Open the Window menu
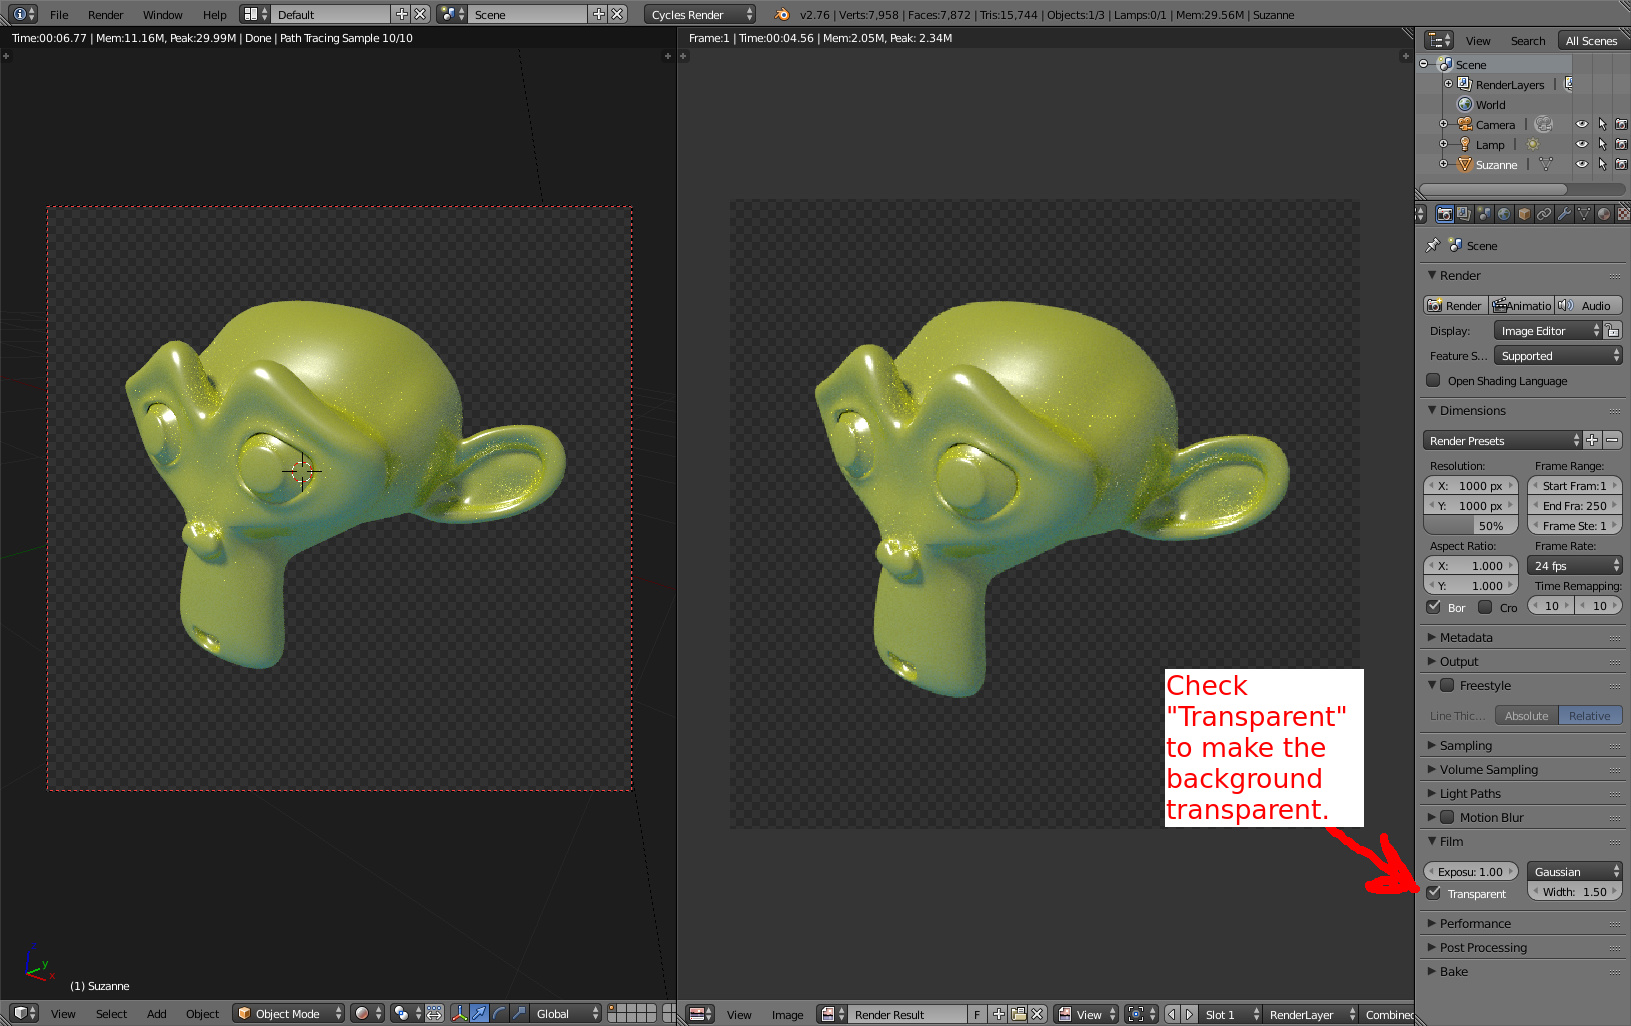The width and height of the screenshot is (1631, 1026). (162, 15)
